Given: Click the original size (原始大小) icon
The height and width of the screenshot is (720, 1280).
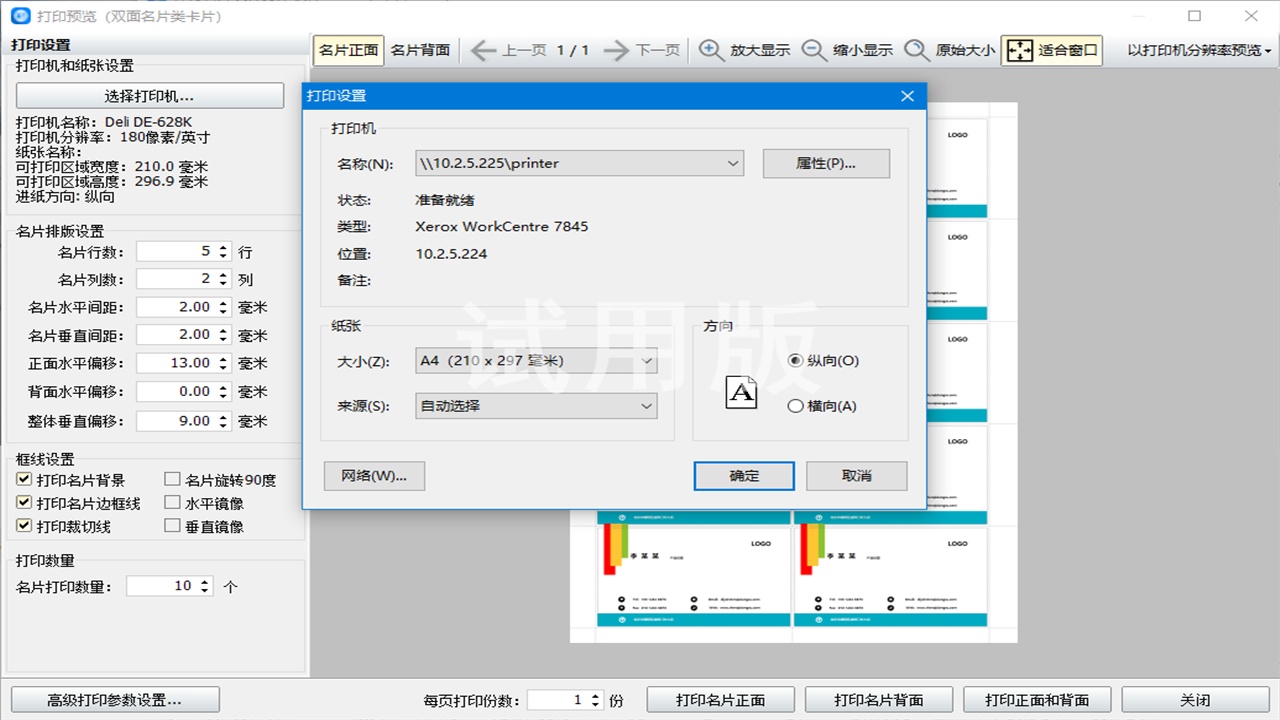Looking at the screenshot, I should pyautogui.click(x=916, y=50).
